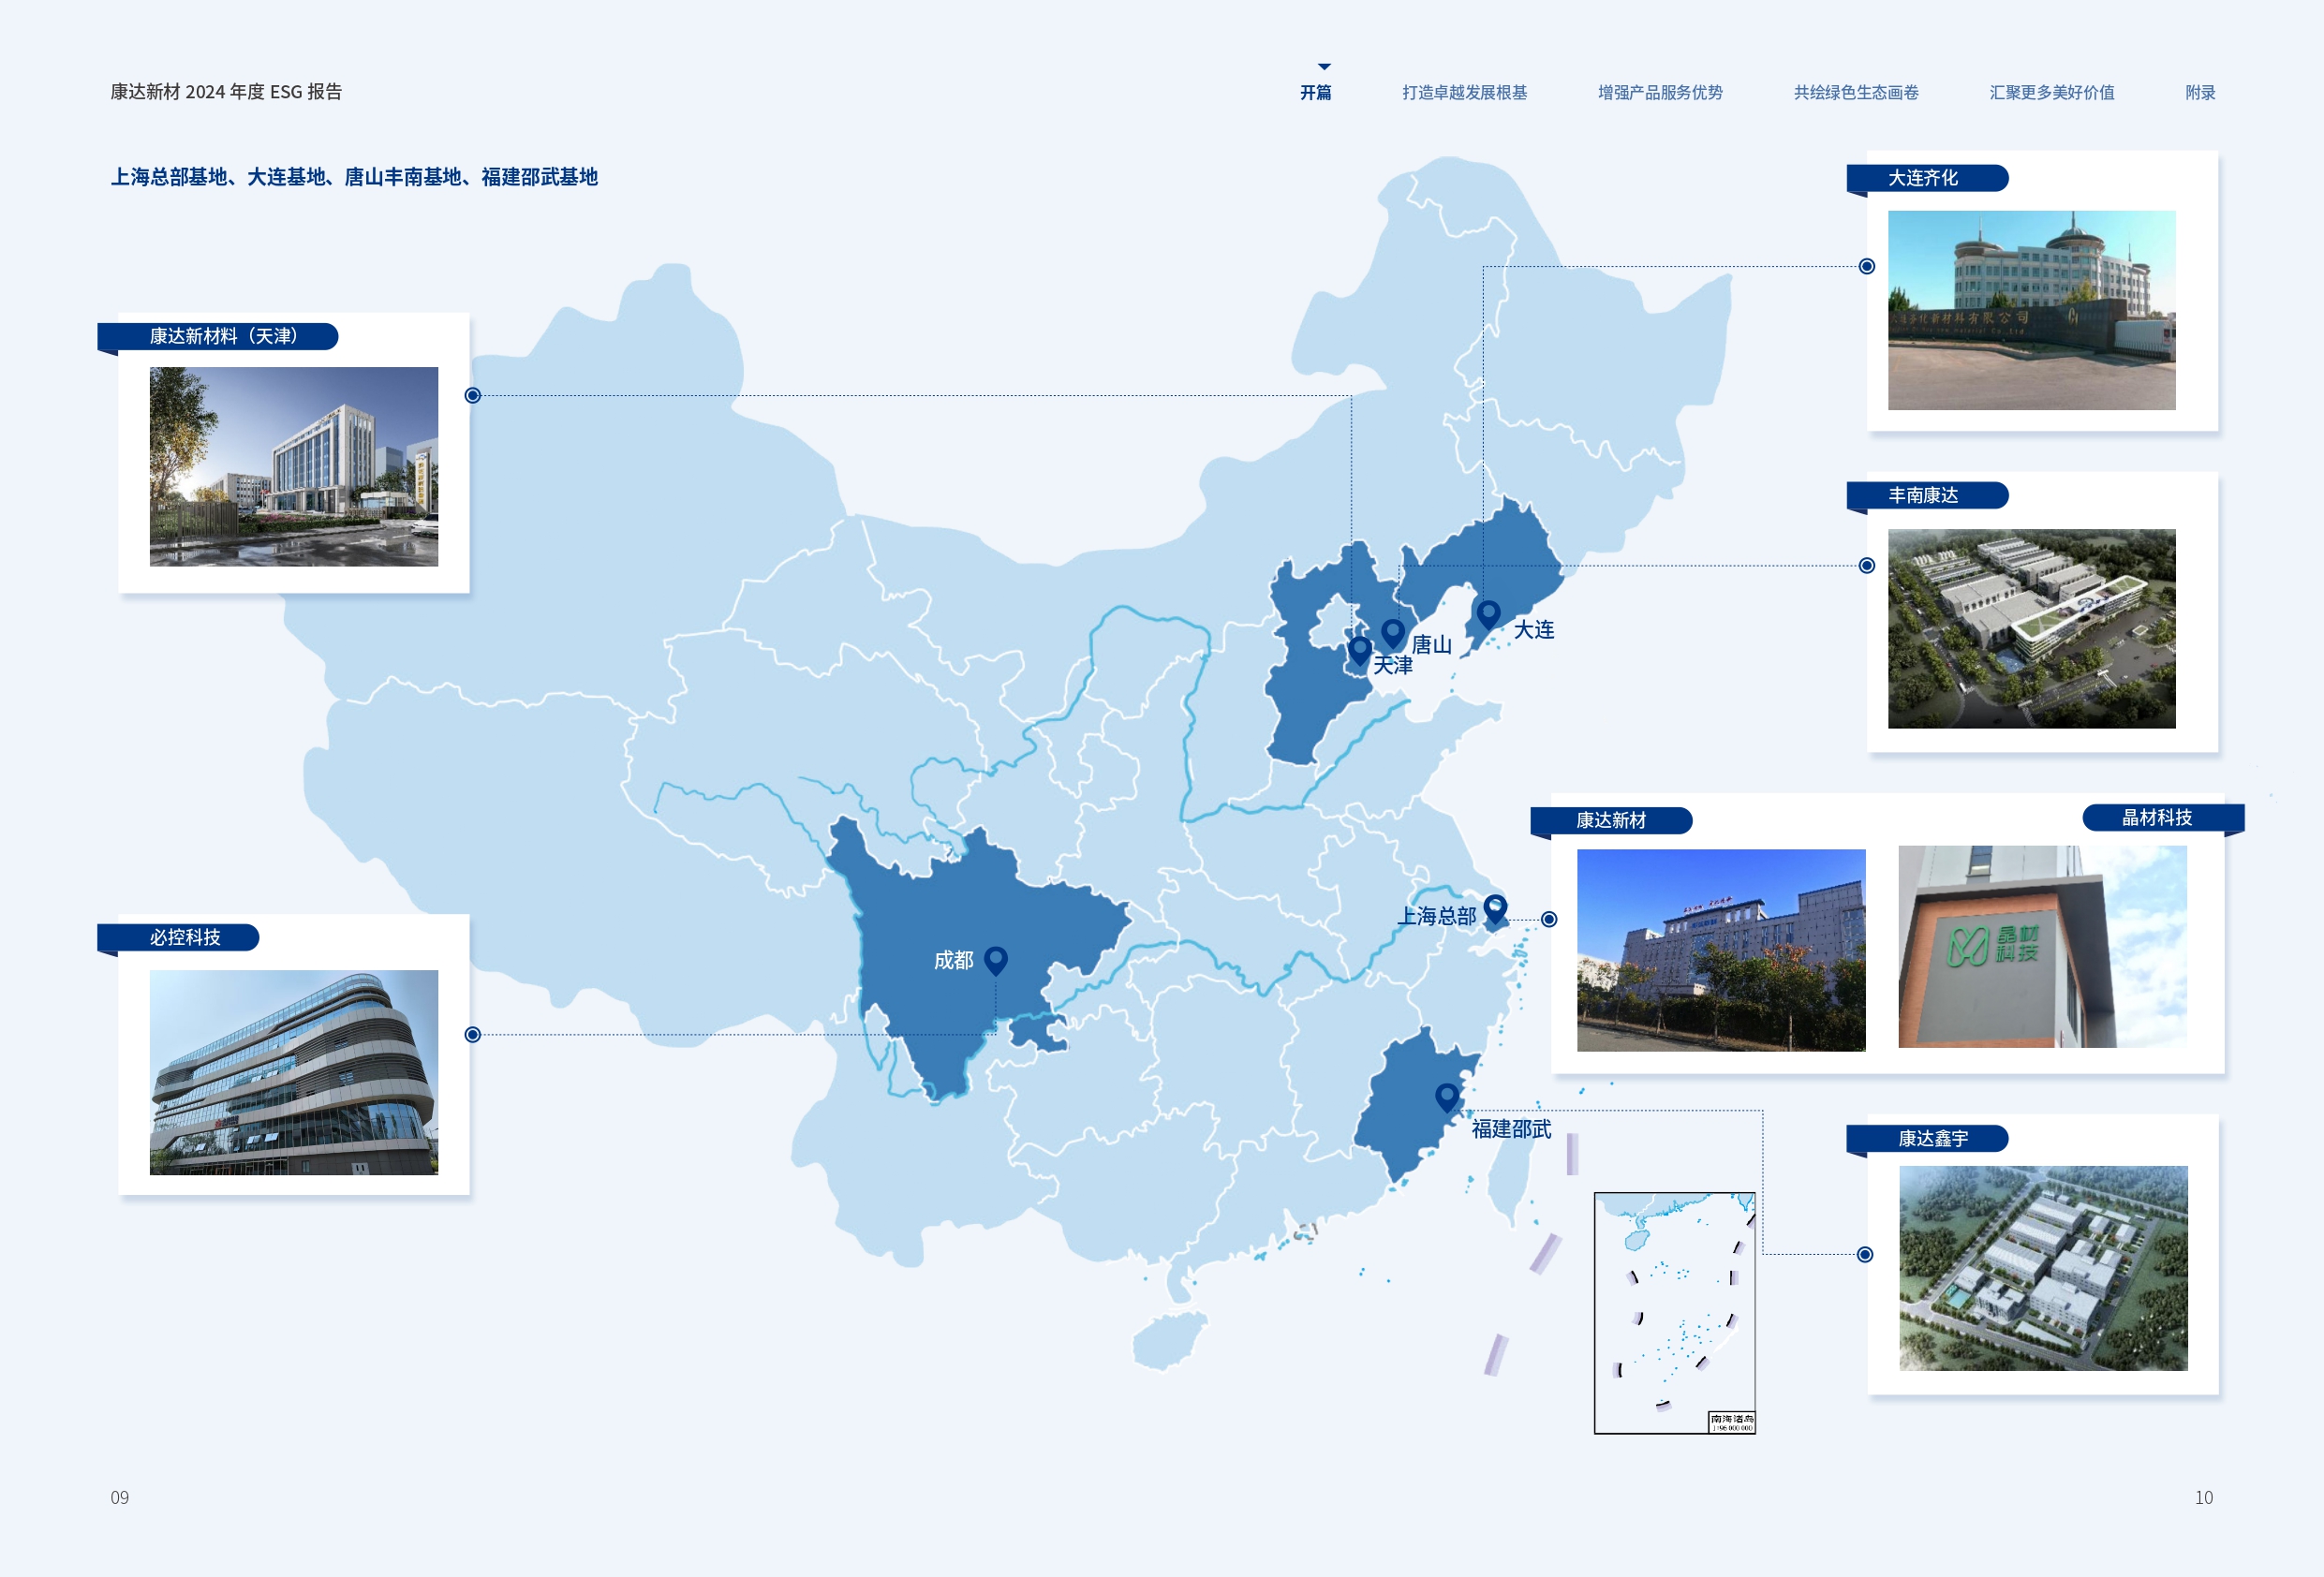The width and height of the screenshot is (2324, 1577).
Task: Click the triangle marker above 开篇
Action: [1324, 67]
